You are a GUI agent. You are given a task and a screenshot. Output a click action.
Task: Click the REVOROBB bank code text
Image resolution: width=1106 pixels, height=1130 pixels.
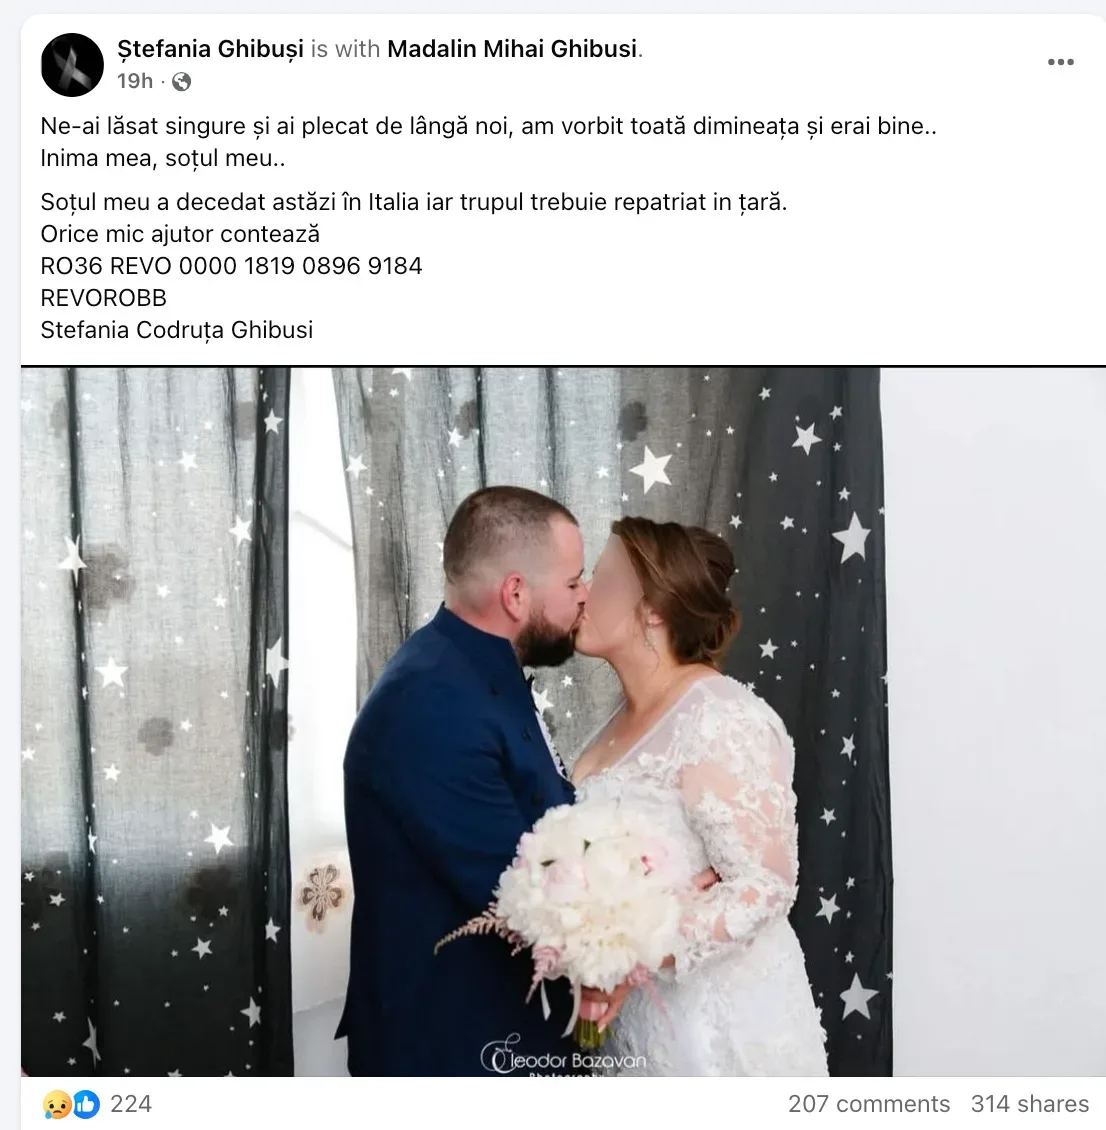click(104, 298)
